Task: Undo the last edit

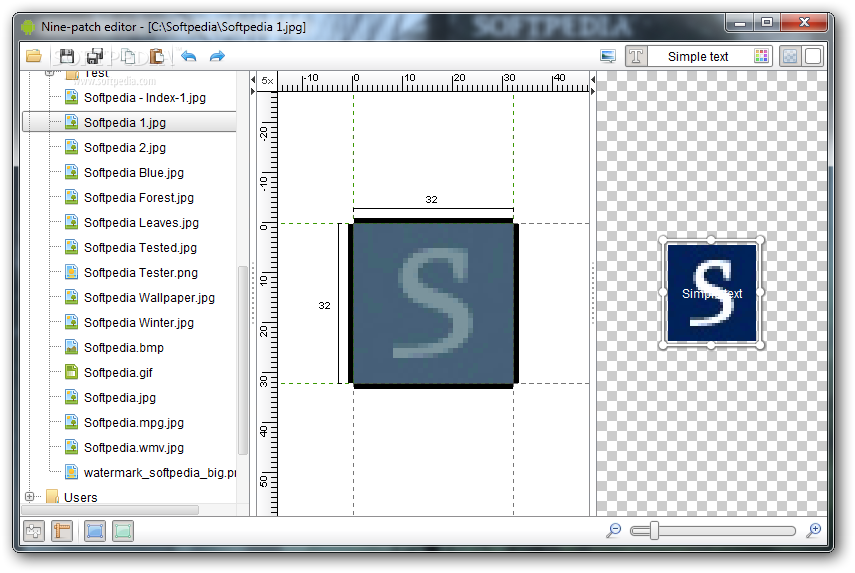Action: [x=189, y=56]
